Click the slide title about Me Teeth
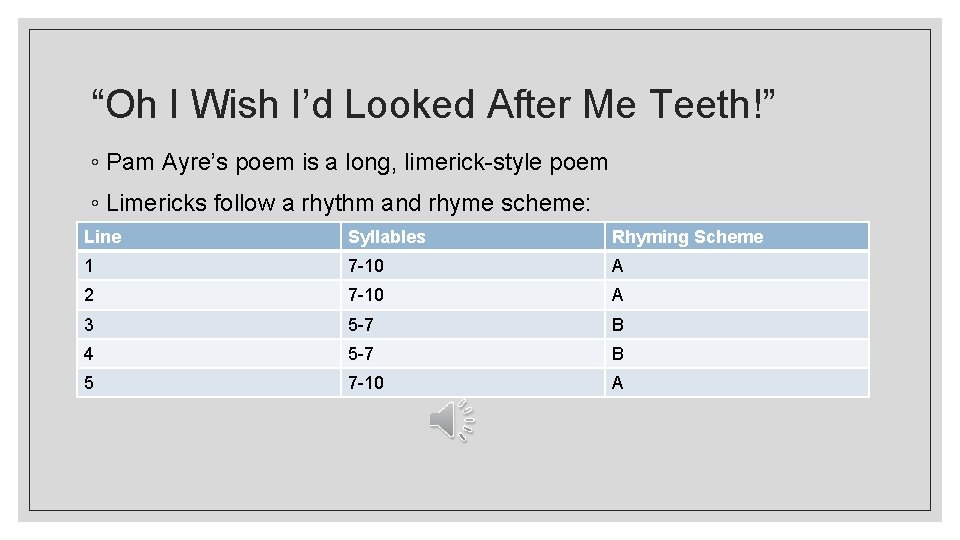Screen dimensions: 960x540 click(x=434, y=104)
